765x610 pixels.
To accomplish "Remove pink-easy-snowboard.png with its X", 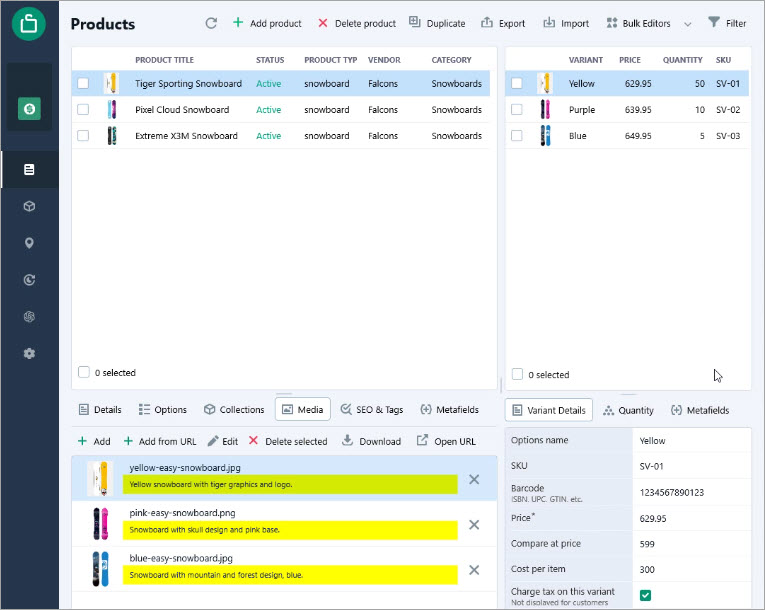I will (474, 525).
